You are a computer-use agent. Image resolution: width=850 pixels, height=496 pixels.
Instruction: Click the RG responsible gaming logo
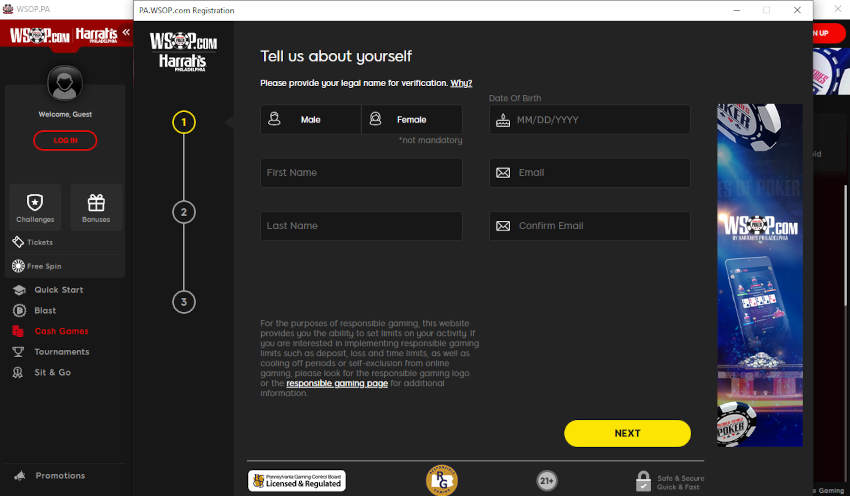click(x=442, y=480)
